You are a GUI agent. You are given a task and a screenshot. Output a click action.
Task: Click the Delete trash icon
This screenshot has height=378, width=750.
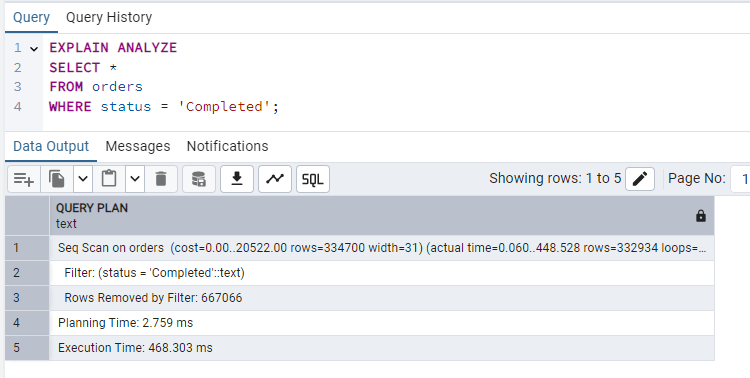point(161,179)
